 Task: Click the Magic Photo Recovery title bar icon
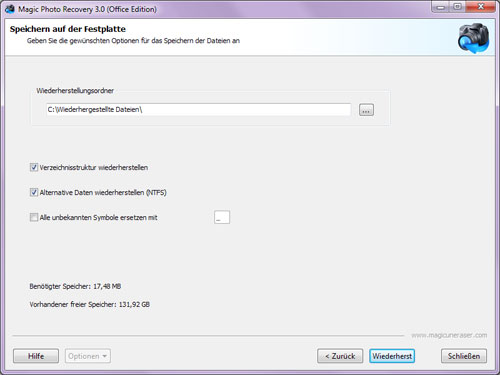click(x=10, y=9)
